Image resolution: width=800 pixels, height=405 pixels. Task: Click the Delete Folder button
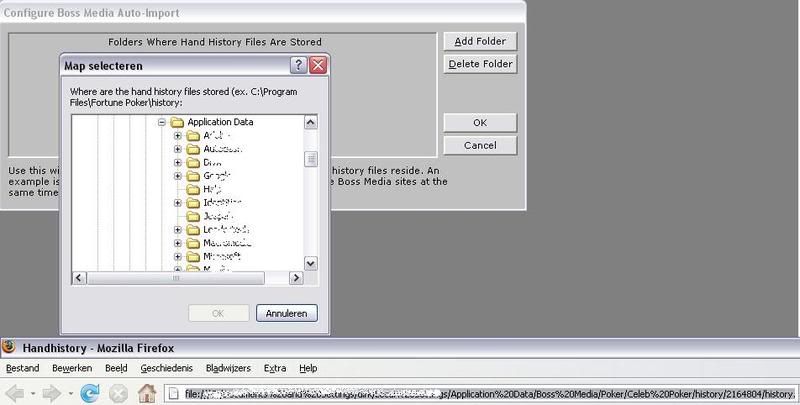(x=480, y=64)
